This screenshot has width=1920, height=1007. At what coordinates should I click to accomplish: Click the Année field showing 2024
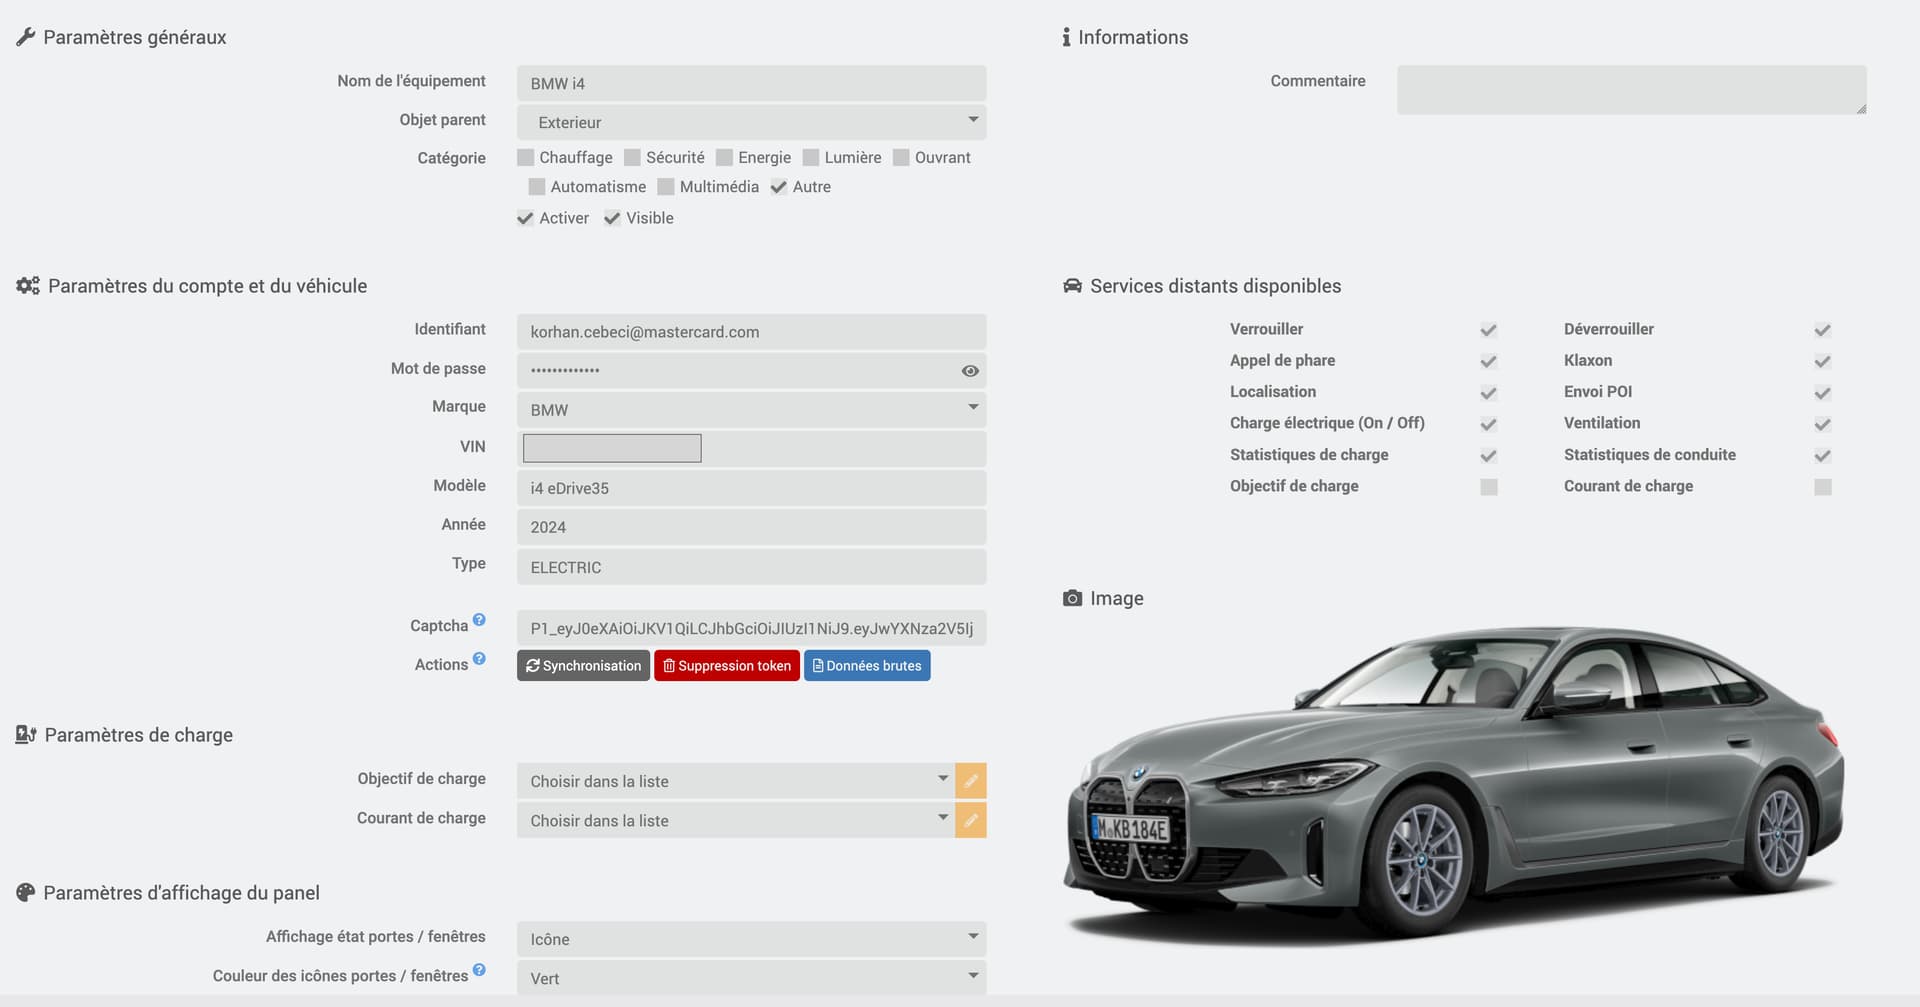pos(752,527)
